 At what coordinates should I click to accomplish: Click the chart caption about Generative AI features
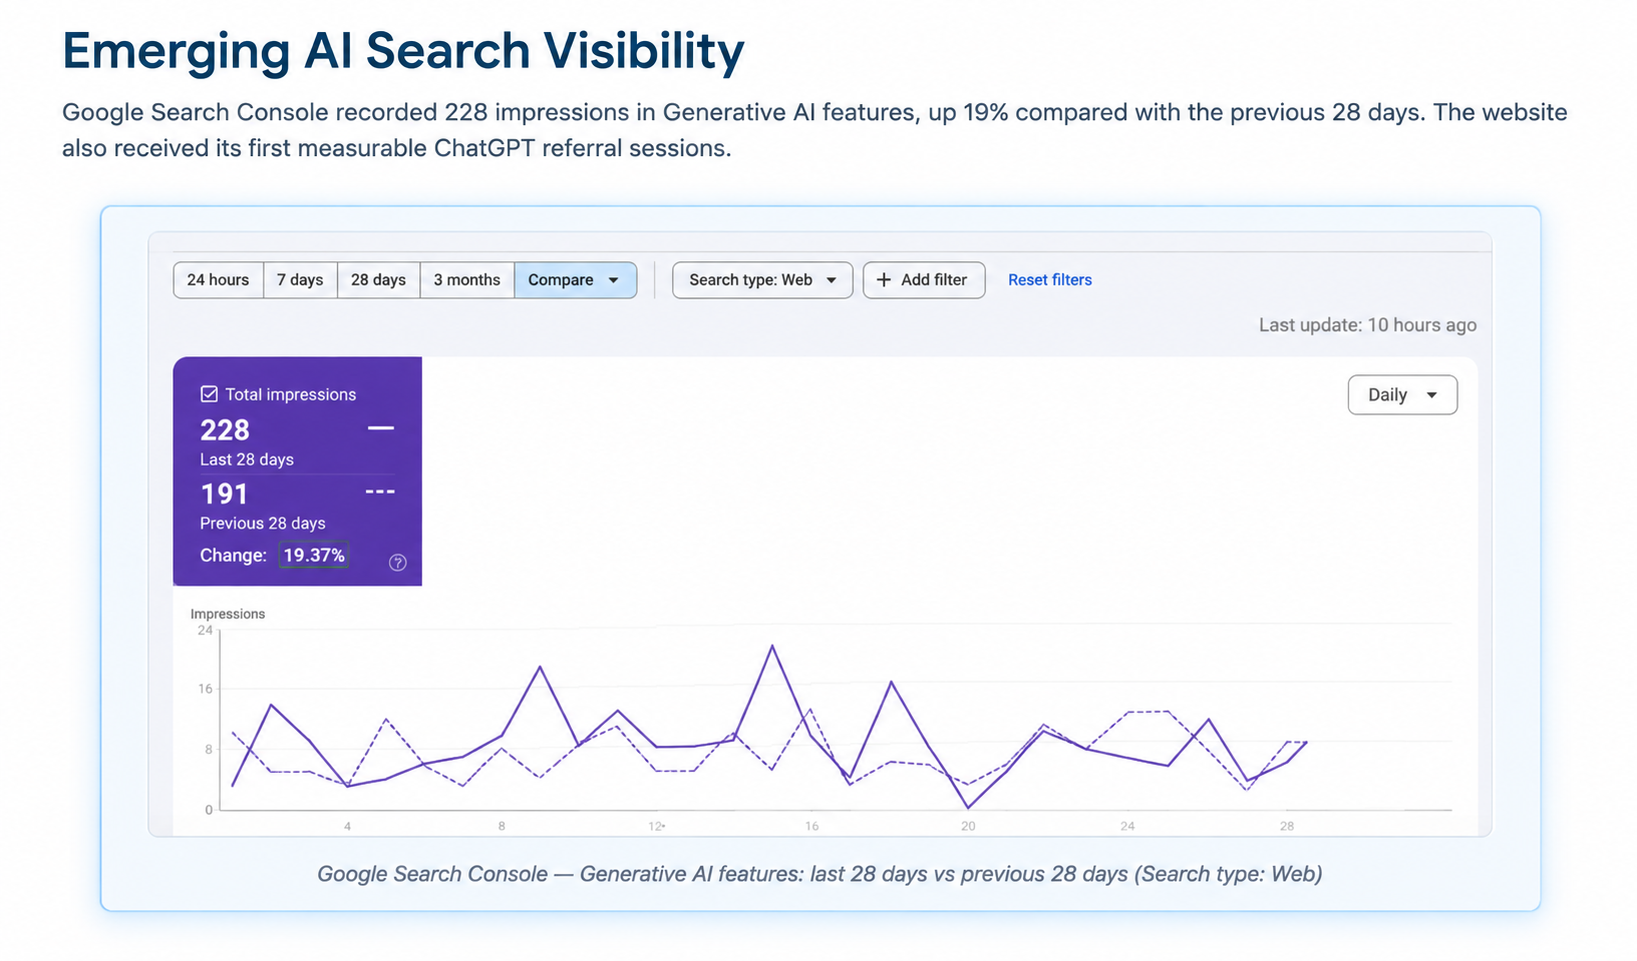click(820, 874)
